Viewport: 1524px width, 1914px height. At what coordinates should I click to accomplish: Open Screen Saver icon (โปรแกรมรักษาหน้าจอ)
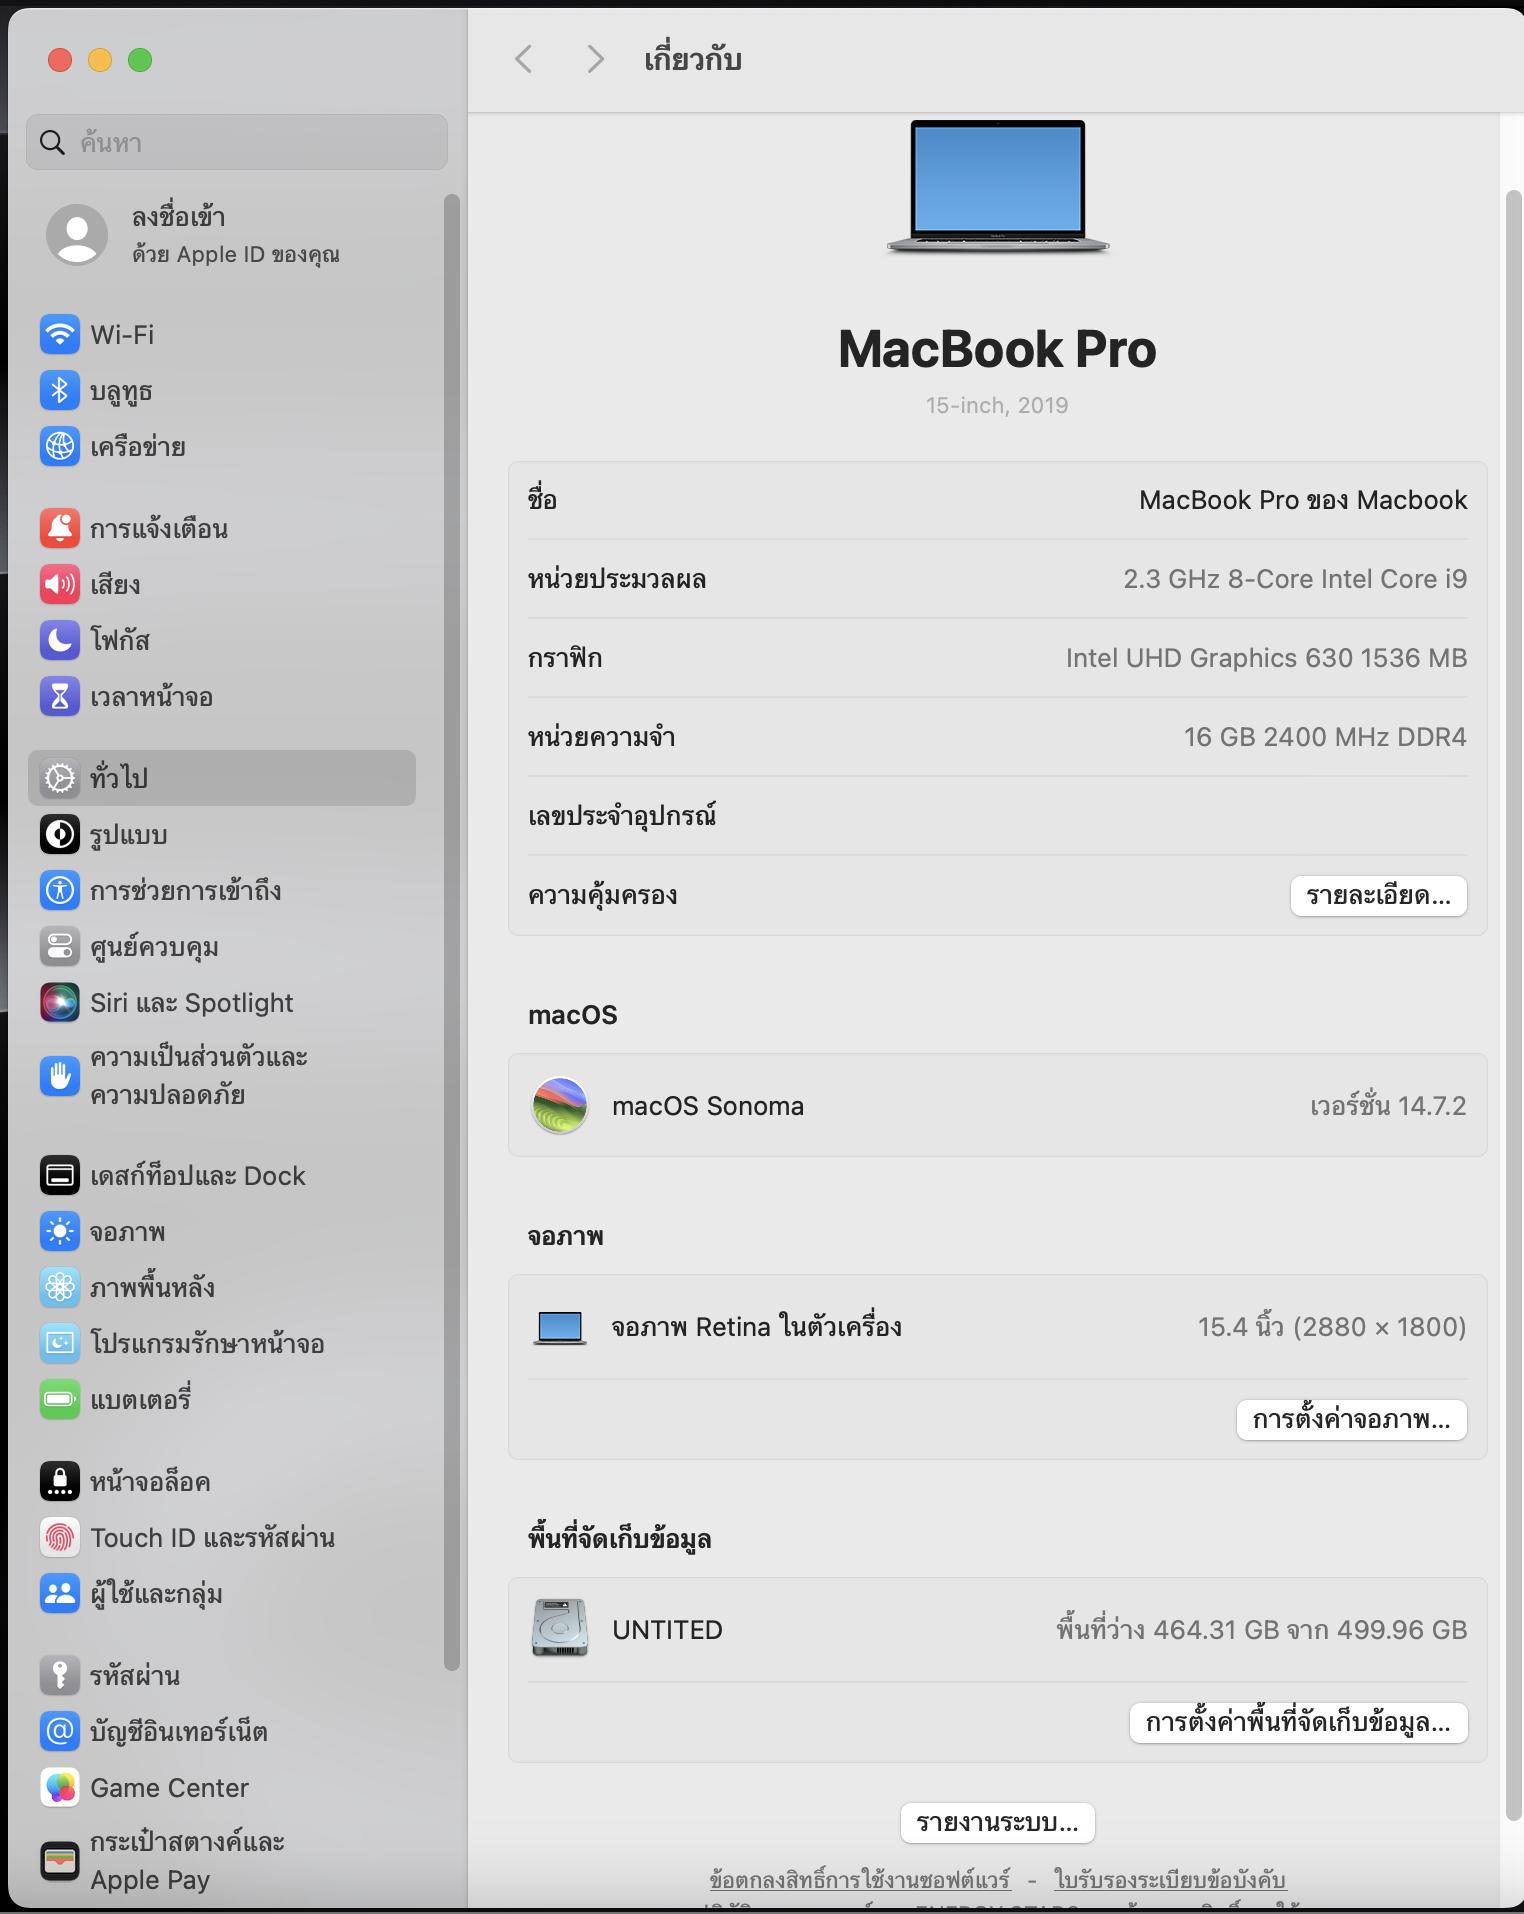tap(60, 1343)
